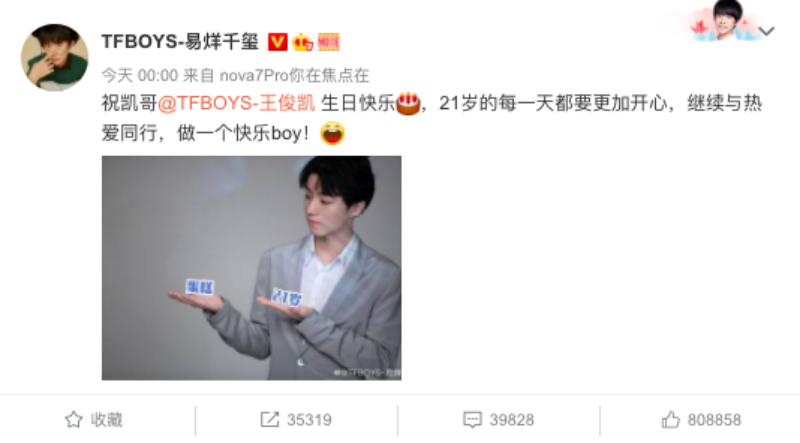Click the star favorite icon
Image resolution: width=800 pixels, height=443 pixels.
[73, 420]
